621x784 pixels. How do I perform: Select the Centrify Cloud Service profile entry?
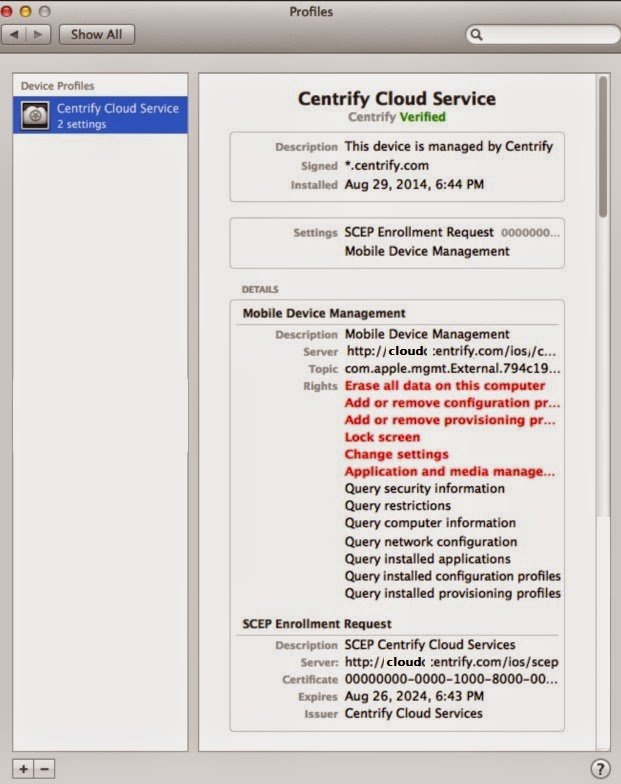100,115
